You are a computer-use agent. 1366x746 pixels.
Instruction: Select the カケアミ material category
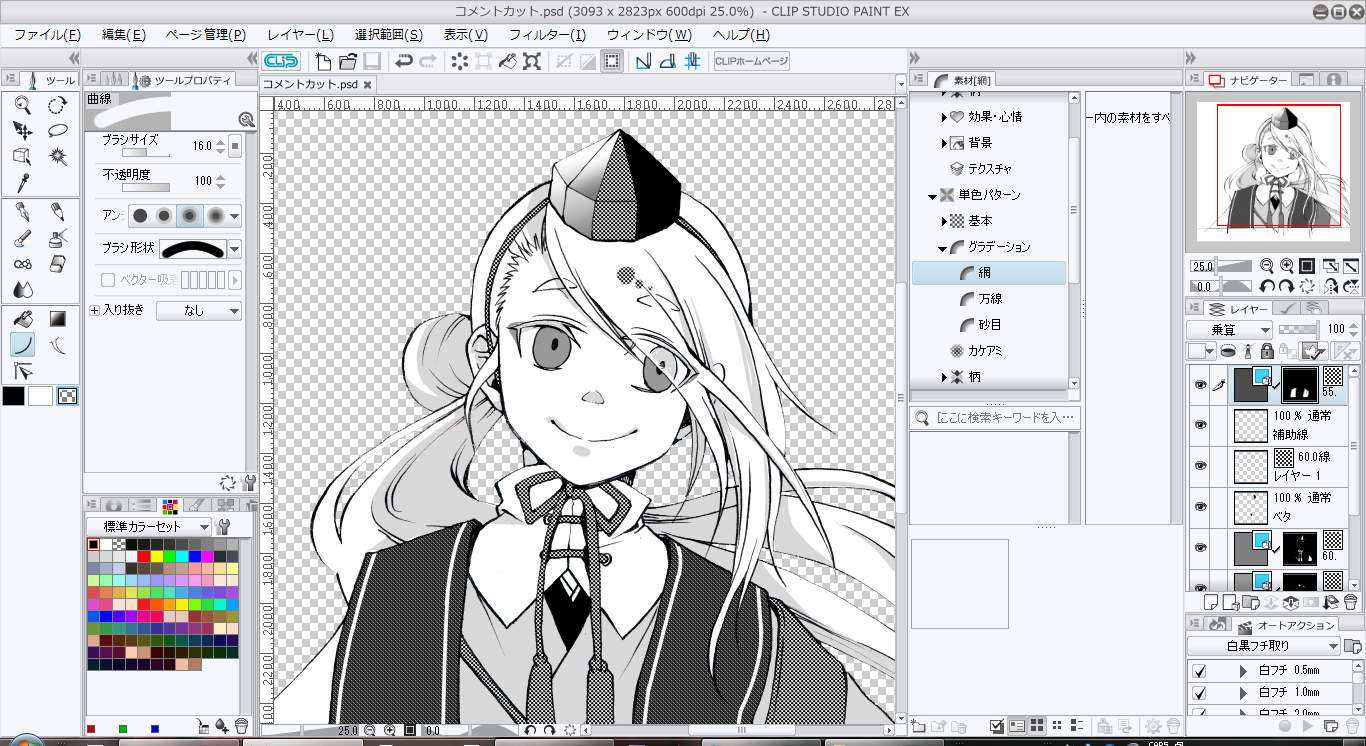pos(976,351)
